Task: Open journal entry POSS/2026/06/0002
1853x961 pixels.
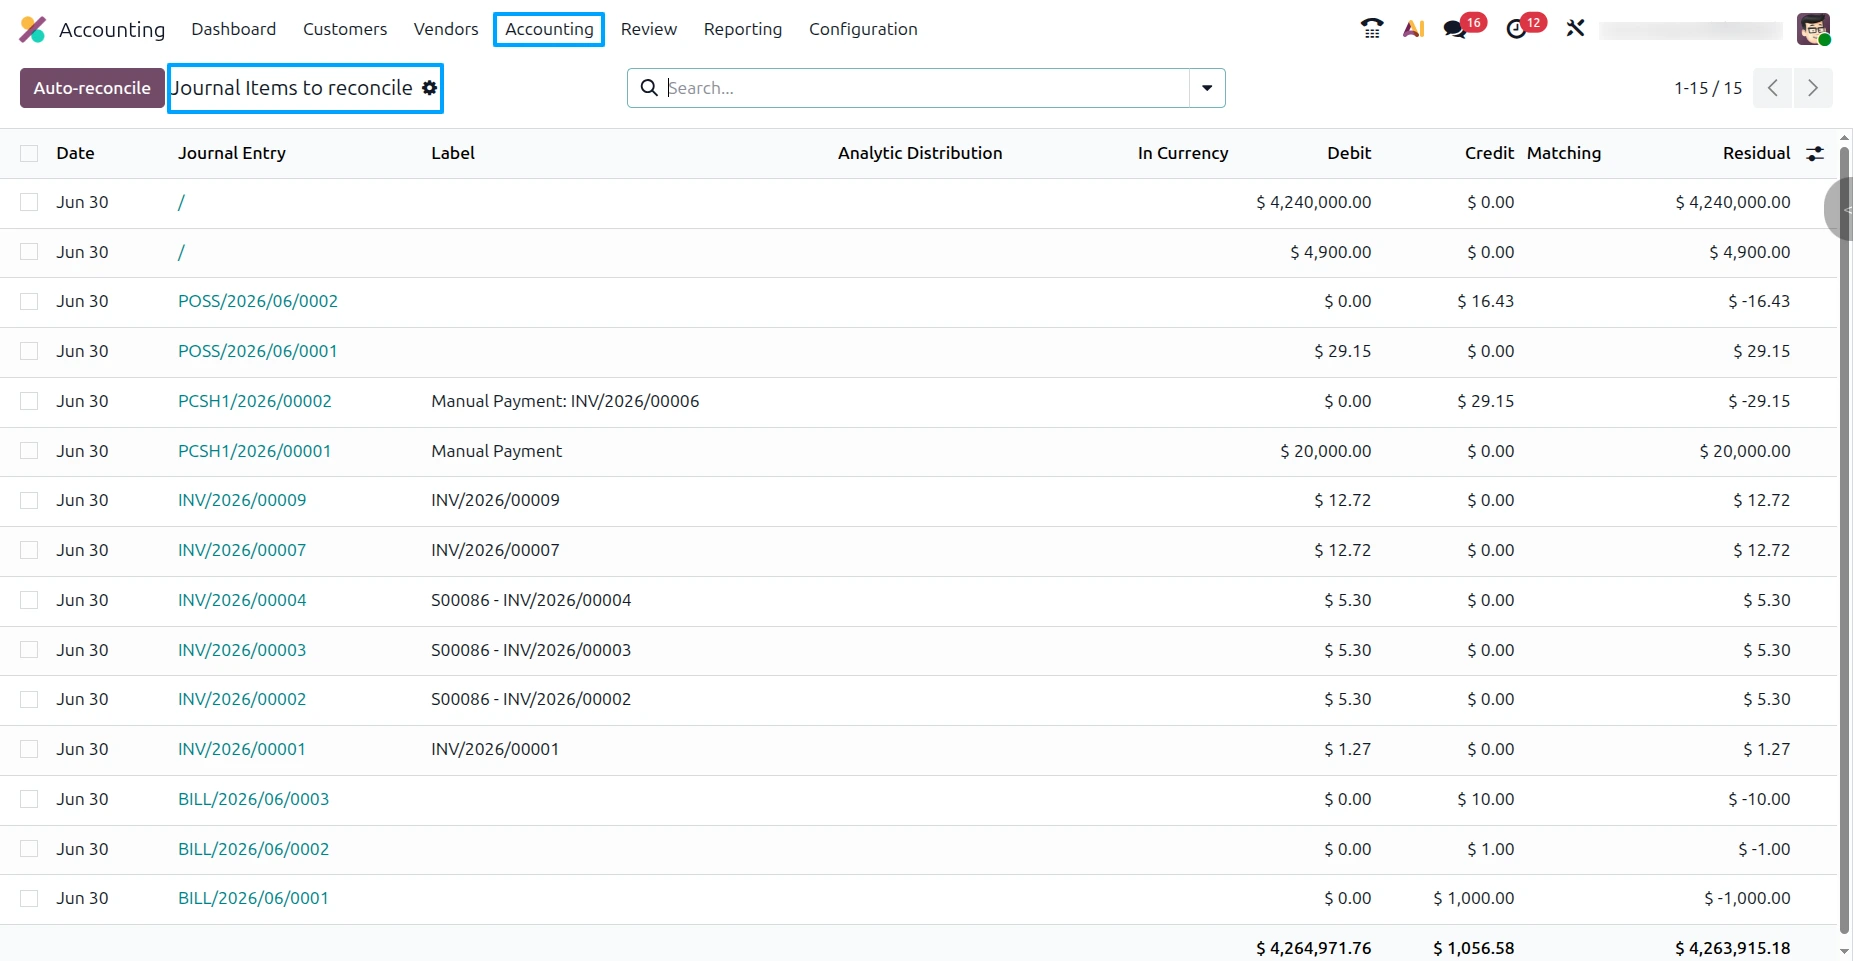Action: (258, 301)
